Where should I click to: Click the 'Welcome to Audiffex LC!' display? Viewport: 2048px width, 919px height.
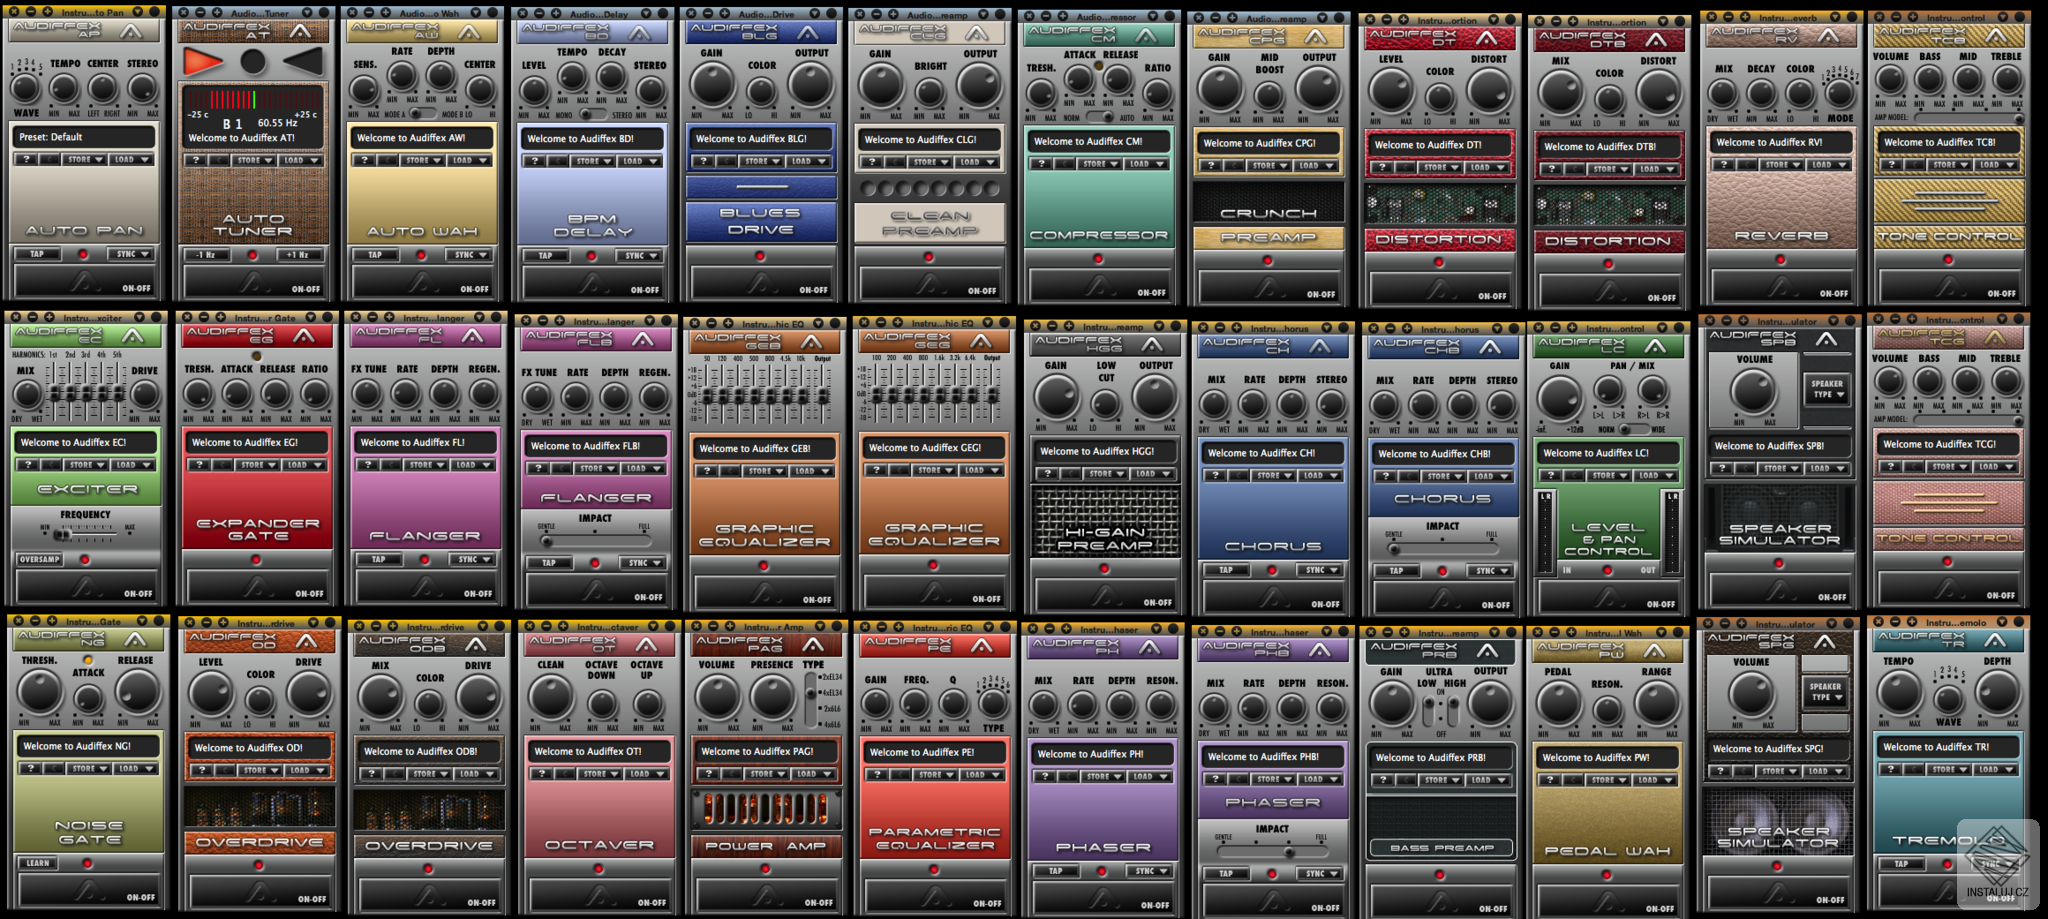coord(1607,453)
